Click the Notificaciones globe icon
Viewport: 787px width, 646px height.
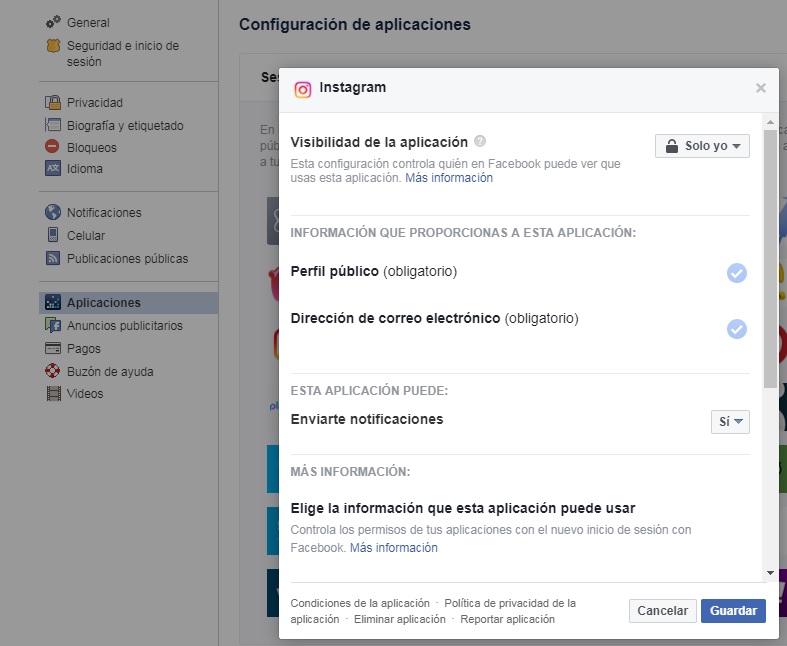54,213
